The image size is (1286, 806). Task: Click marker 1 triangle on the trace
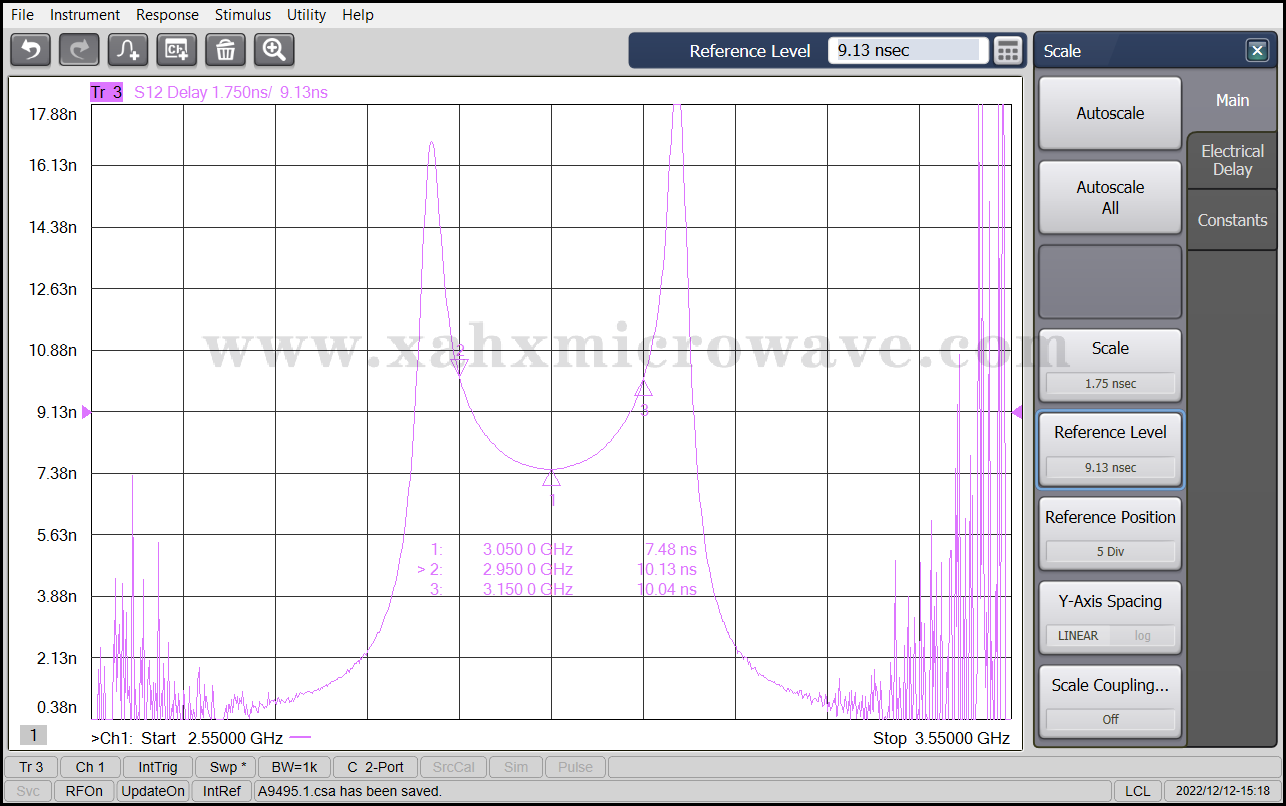[x=552, y=478]
